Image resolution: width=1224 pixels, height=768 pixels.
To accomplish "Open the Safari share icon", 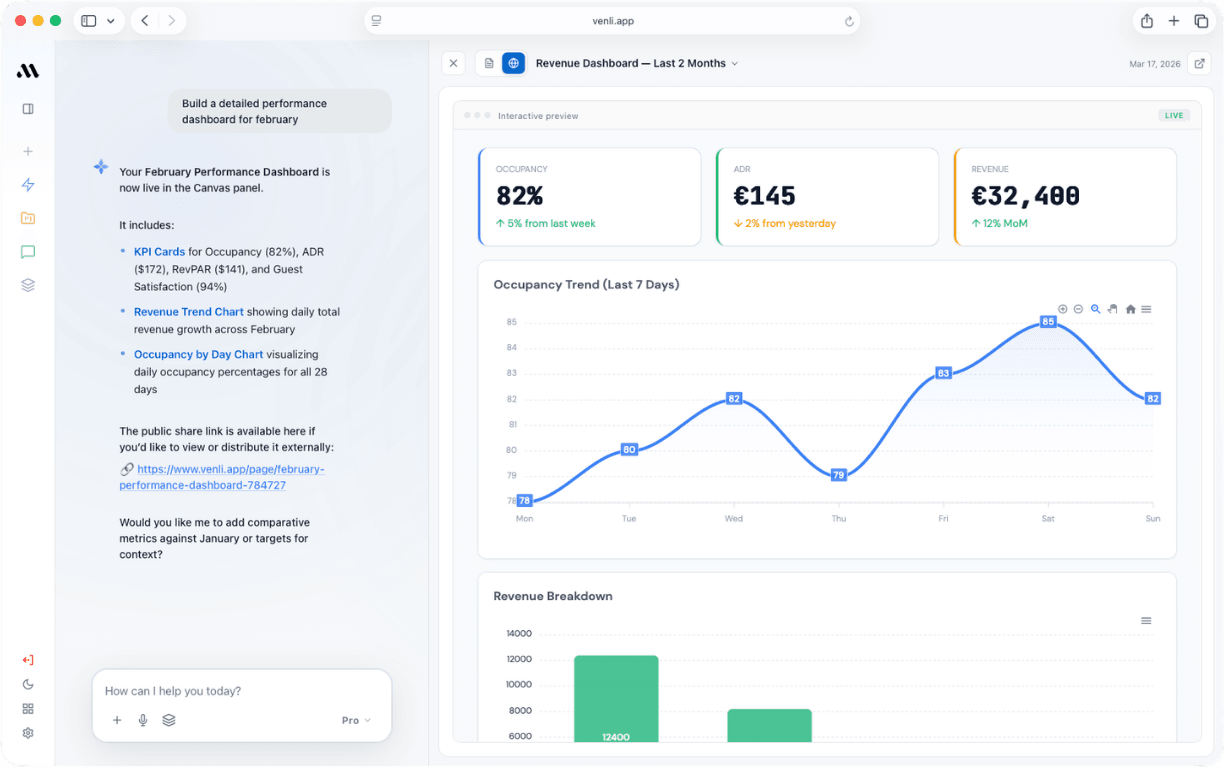I will tap(1147, 21).
